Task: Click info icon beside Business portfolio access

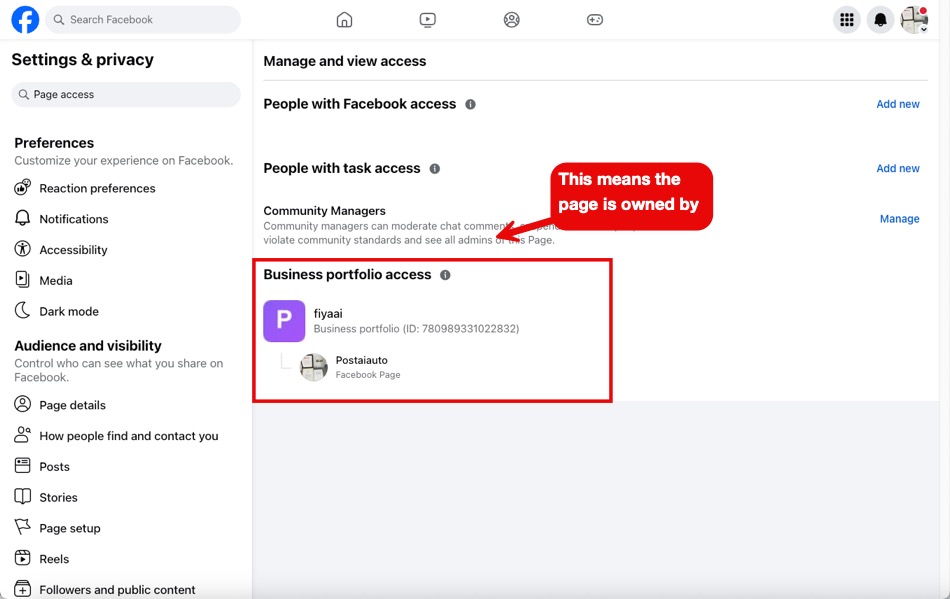Action: click(x=445, y=275)
